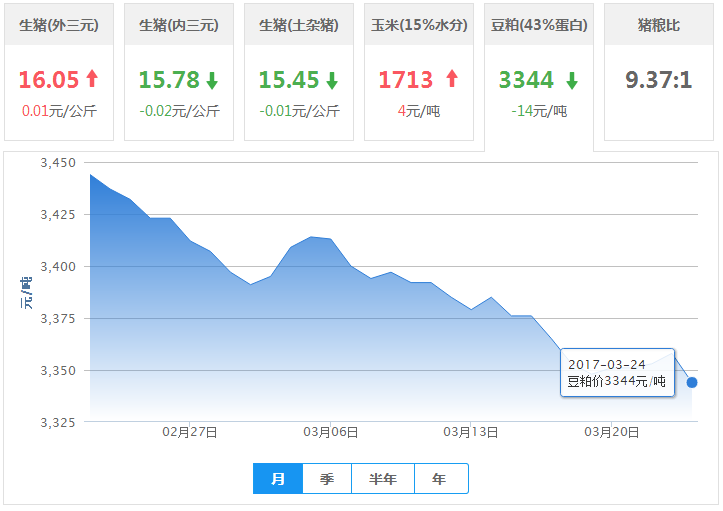Select the 生猪(外三元) price tab

tap(59, 72)
